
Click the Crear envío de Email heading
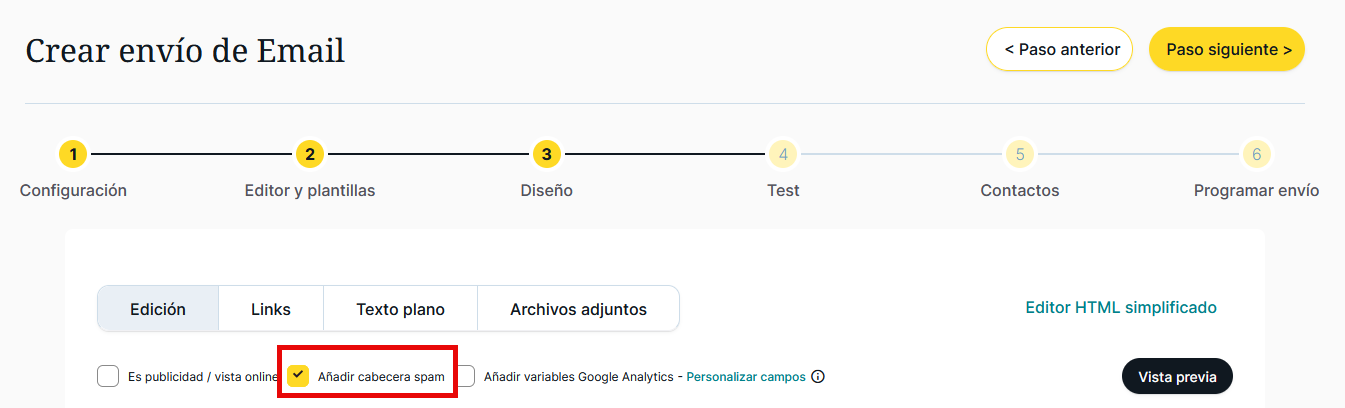[x=185, y=50]
